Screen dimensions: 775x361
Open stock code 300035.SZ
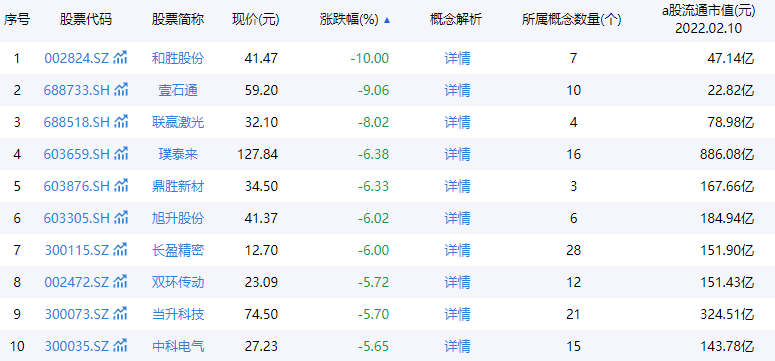tap(77, 347)
